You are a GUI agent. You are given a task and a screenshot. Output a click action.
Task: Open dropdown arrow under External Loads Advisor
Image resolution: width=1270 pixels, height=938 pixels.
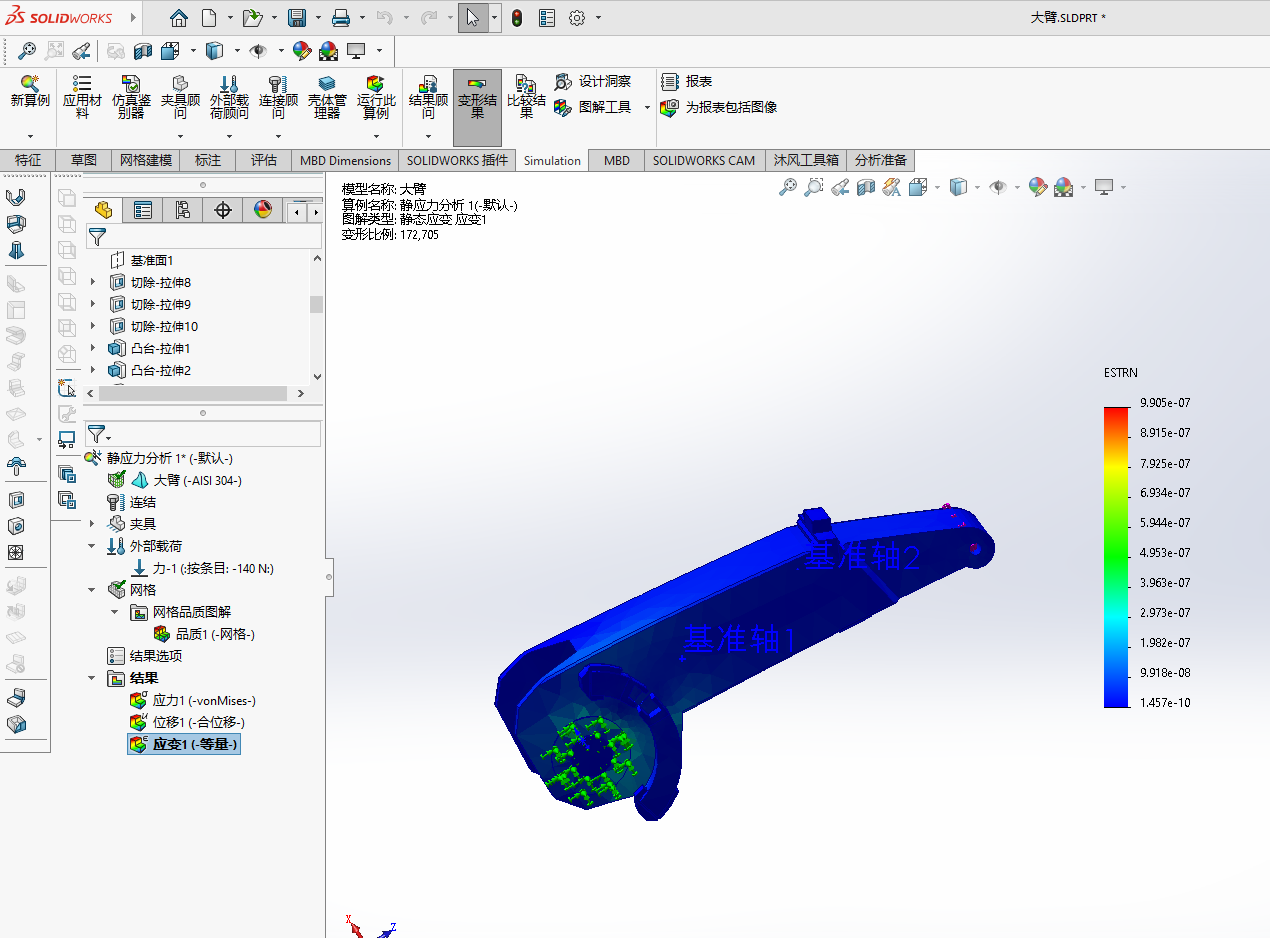(229, 136)
